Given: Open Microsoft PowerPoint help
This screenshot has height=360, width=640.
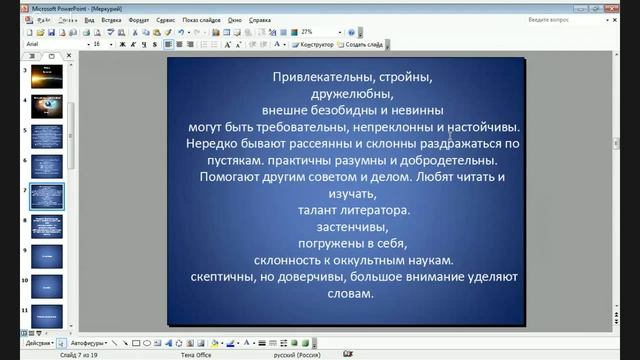Looking at the screenshot, I should pos(351,32).
